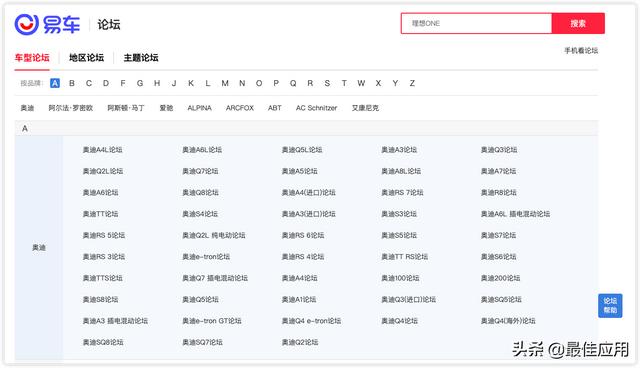Switch to the 地区论坛 tab
Image resolution: width=640 pixels, height=368 pixels.
(86, 58)
